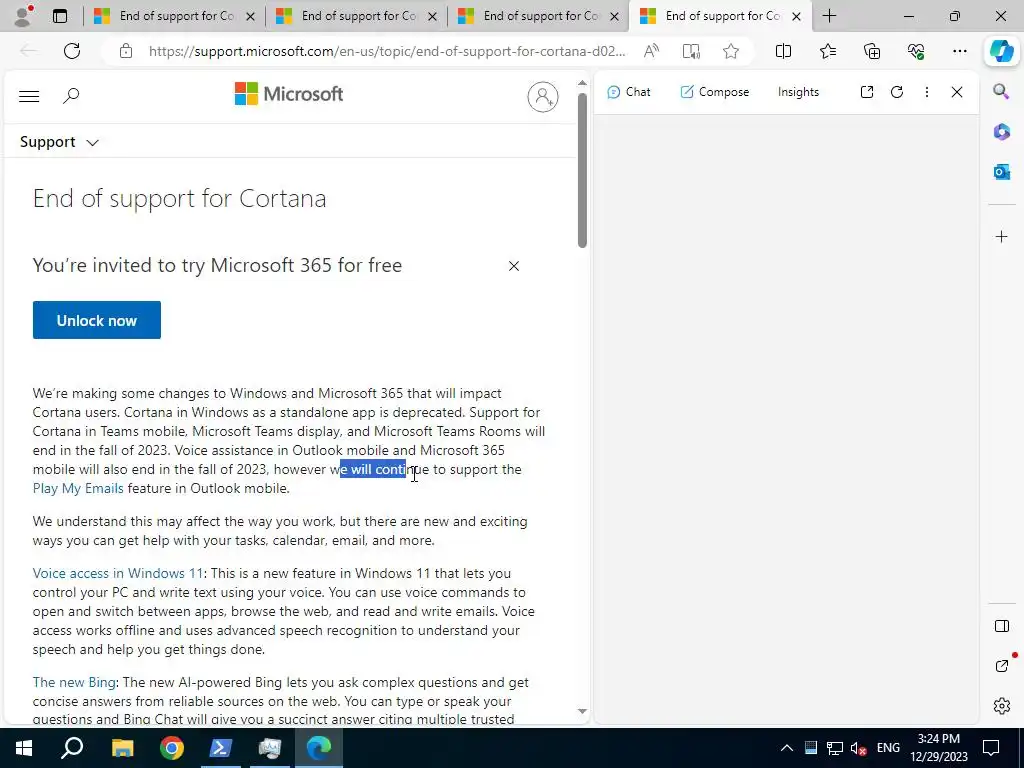Open sidebar Search icon
This screenshot has height=768, width=1024.
pos(1001,91)
